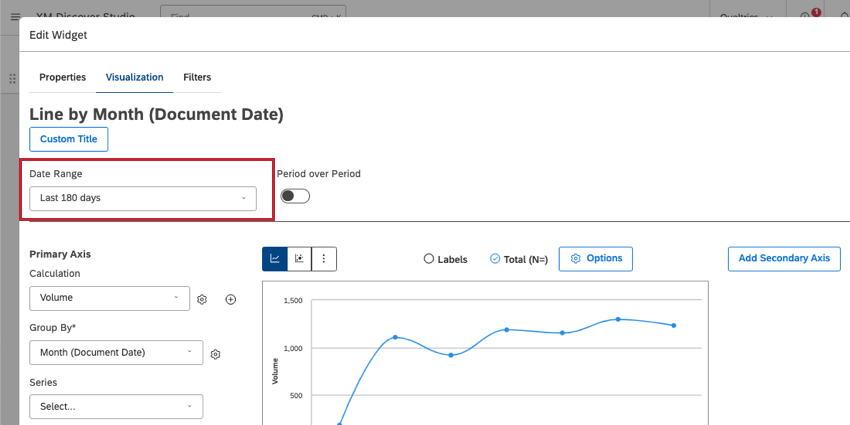The image size is (850, 425).
Task: Switch to the Filters tab
Action: click(x=197, y=77)
